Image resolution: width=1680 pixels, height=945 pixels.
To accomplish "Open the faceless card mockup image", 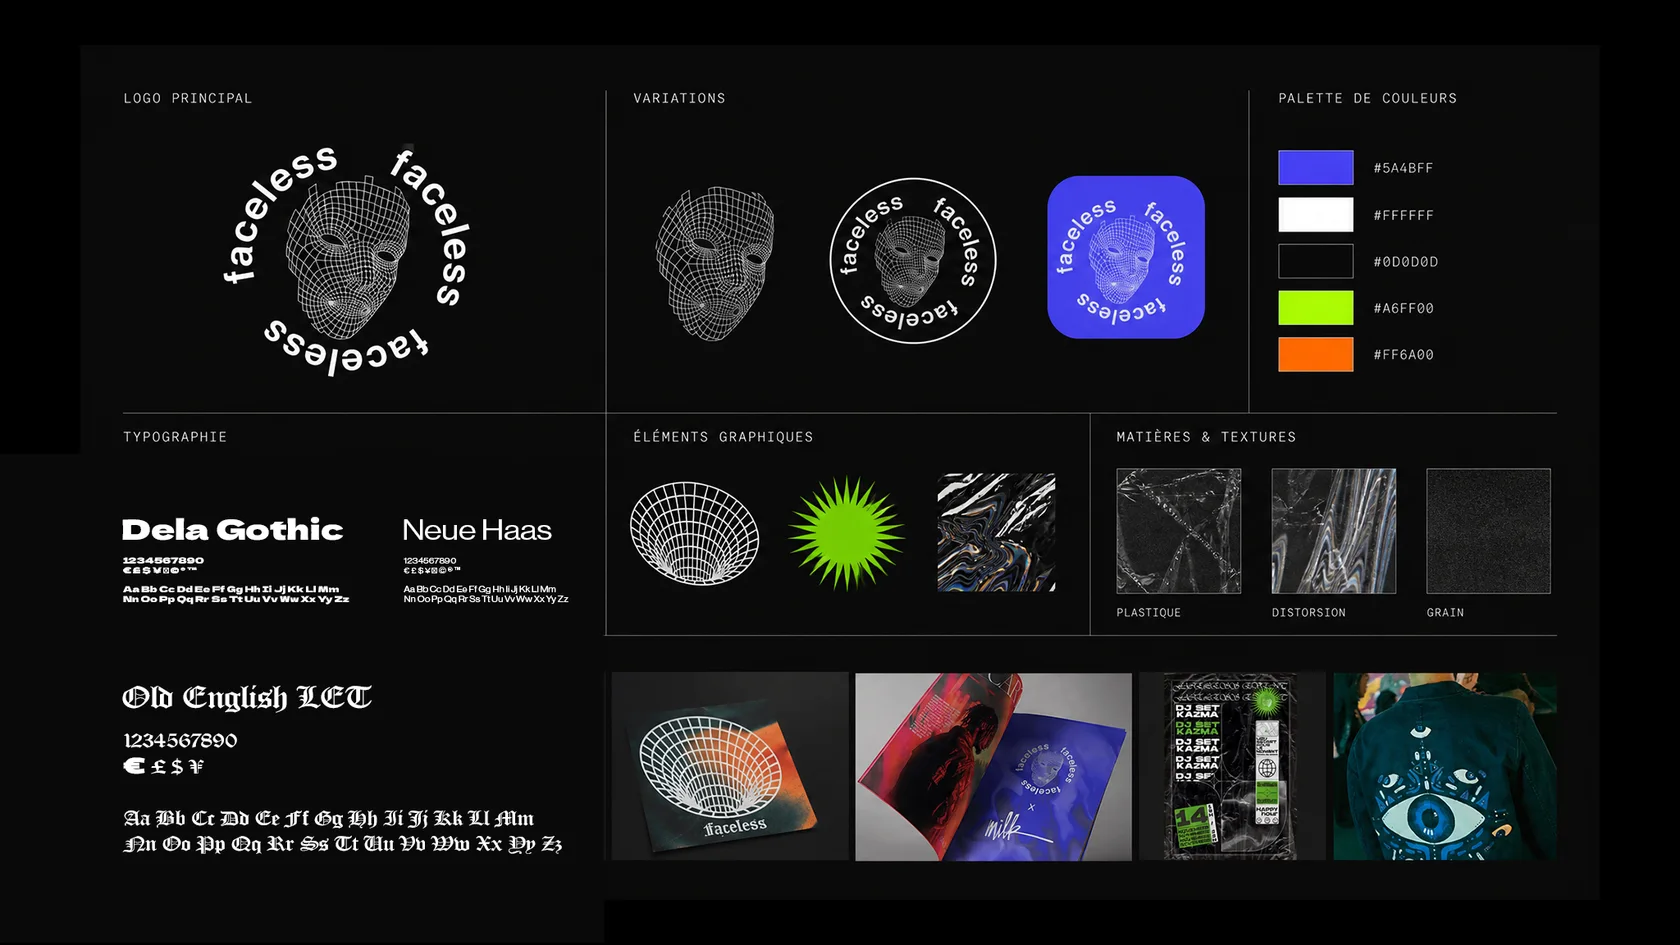I will coord(730,766).
